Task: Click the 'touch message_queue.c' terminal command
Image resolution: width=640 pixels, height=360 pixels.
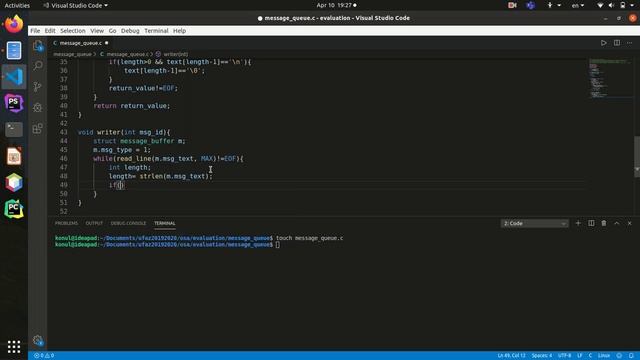Action: 309,238
